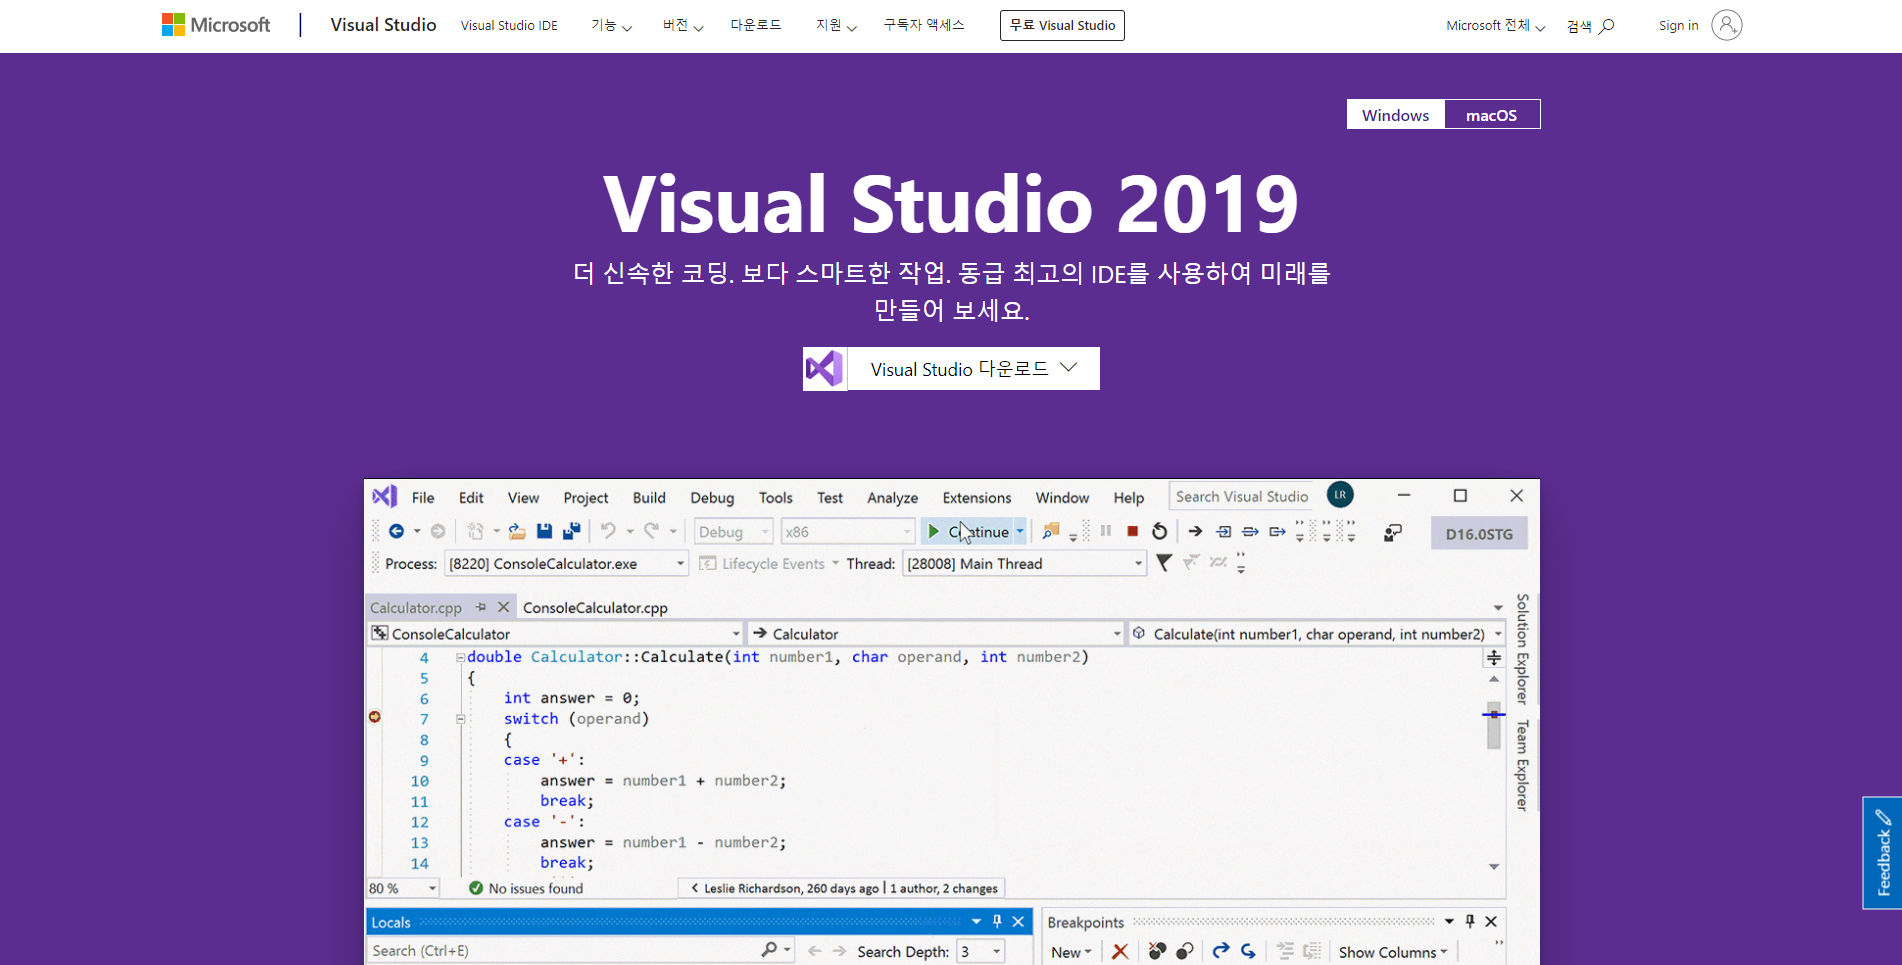
Task: Open the New breakpoint dropdown
Action: pyautogui.click(x=1071, y=952)
